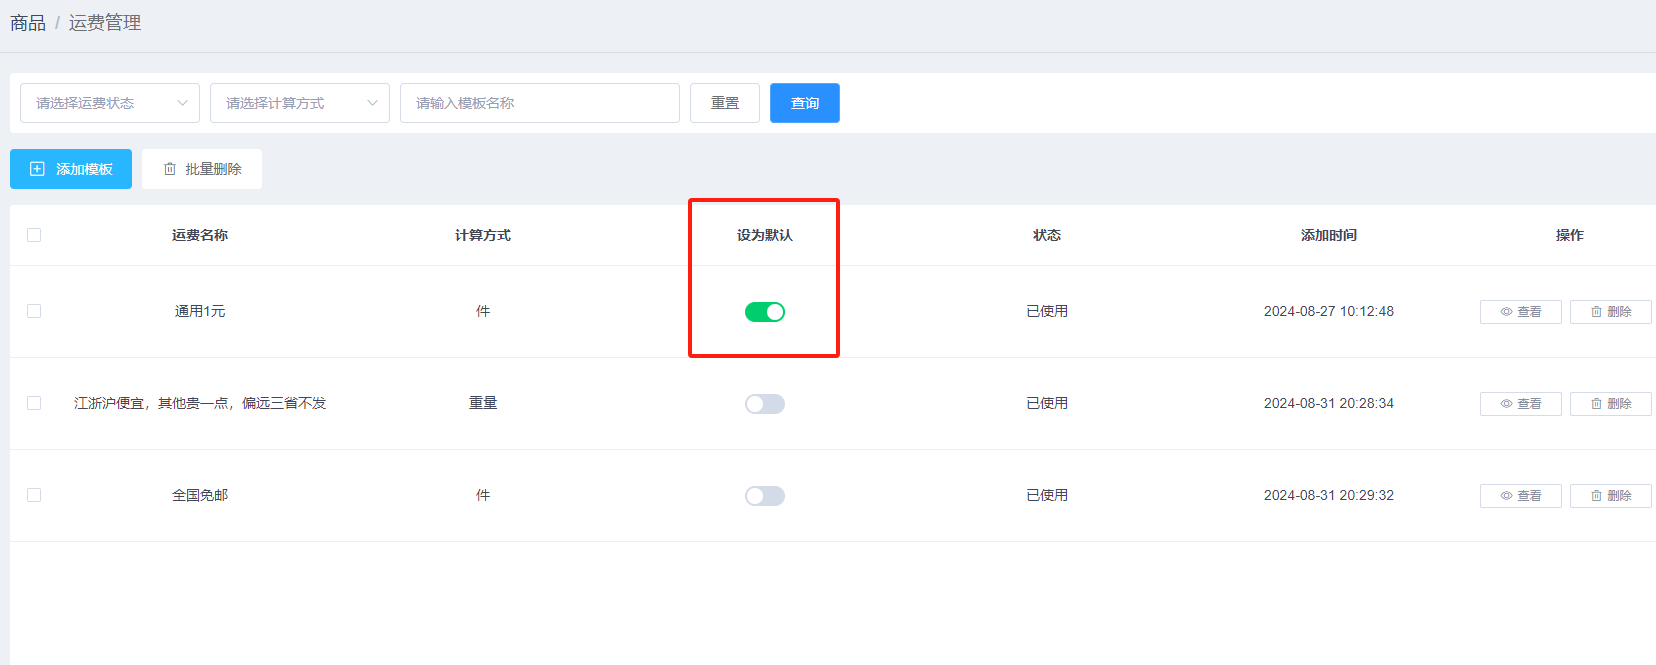
Task: Tick the select-all checkbox in table header
Action: tap(34, 235)
